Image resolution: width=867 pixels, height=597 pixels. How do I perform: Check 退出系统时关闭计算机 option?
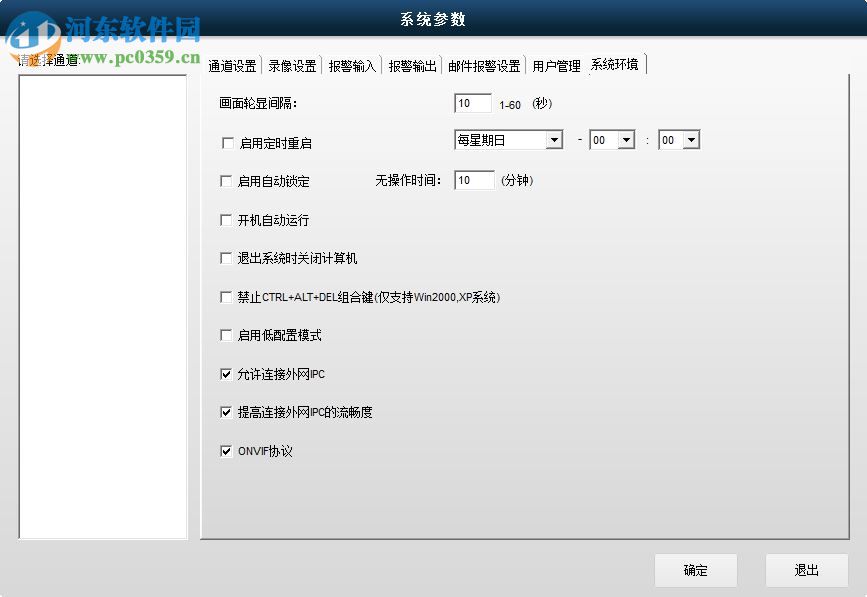coord(227,258)
